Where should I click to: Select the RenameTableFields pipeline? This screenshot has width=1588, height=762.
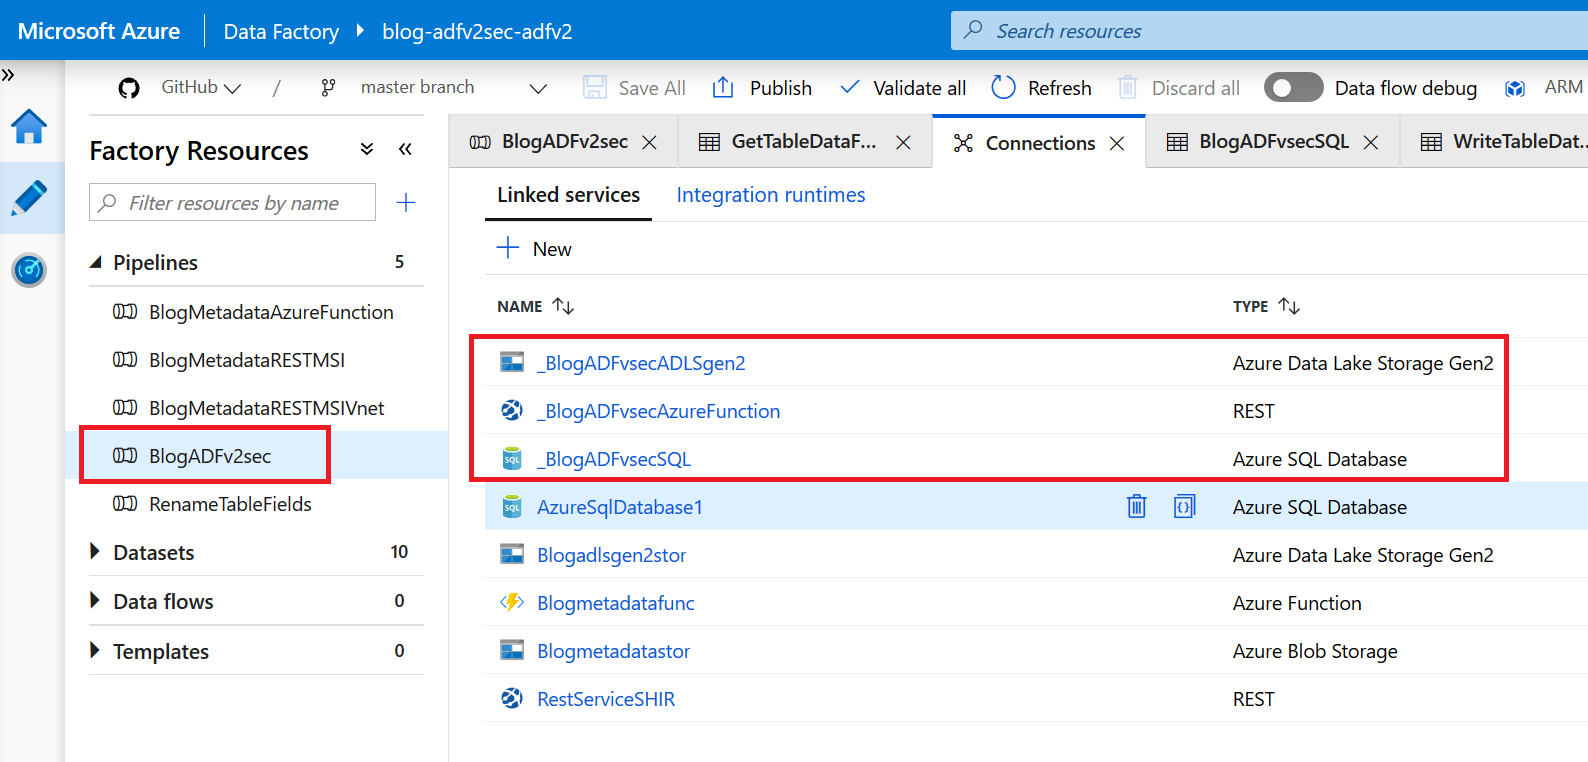230,504
